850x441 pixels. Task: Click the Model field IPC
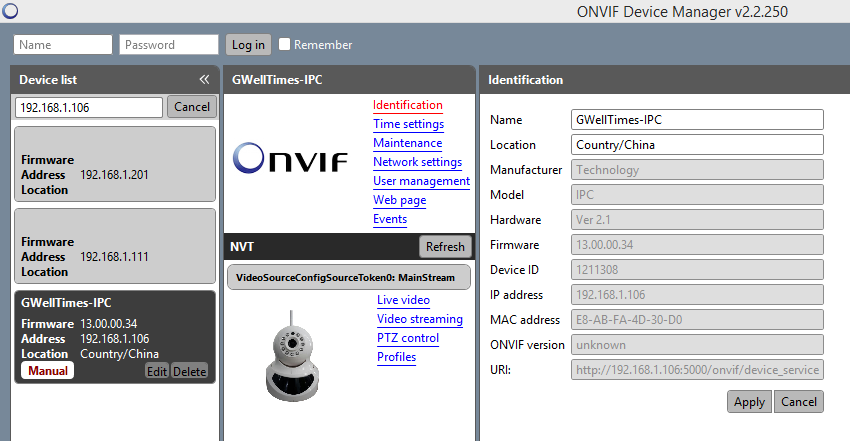[x=697, y=194]
